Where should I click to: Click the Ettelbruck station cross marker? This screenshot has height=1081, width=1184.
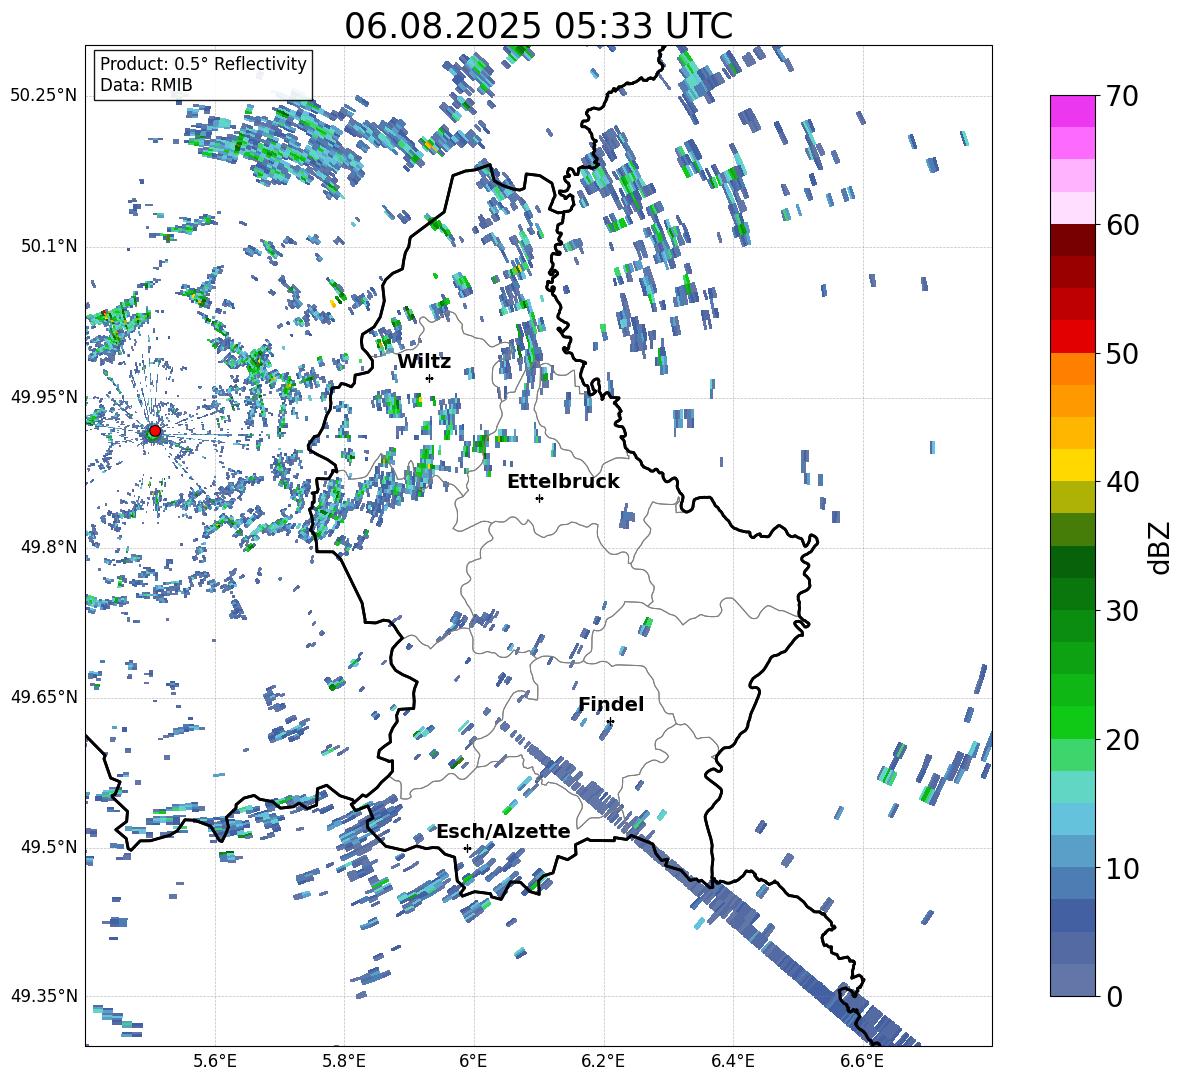click(x=539, y=498)
